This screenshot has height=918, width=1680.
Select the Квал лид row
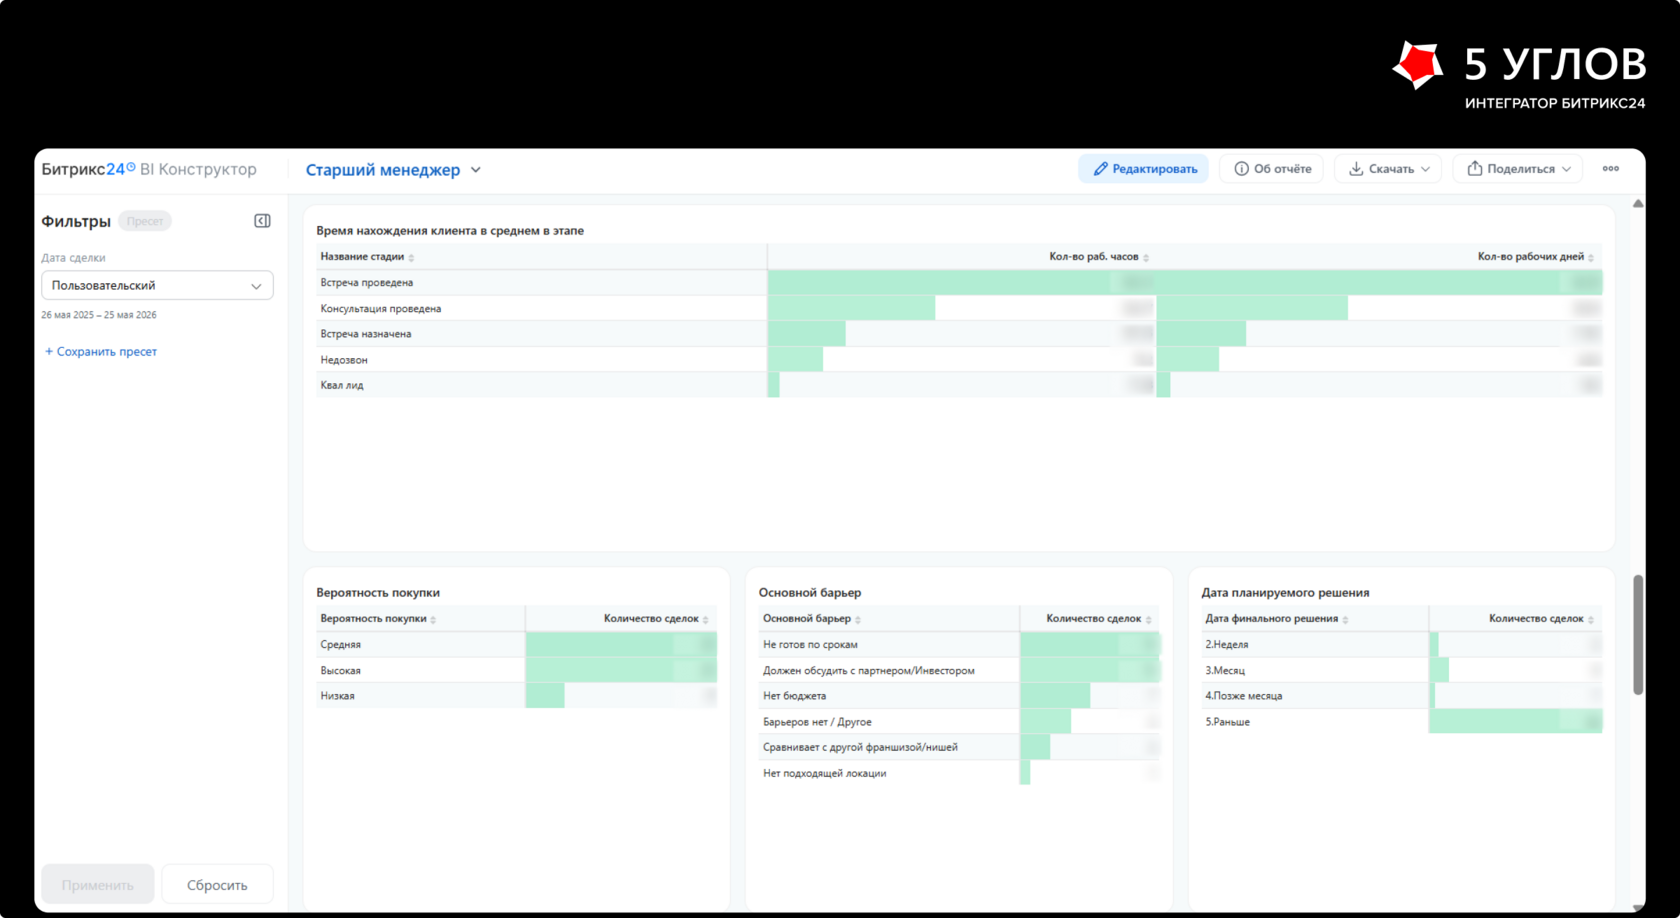pos(959,385)
